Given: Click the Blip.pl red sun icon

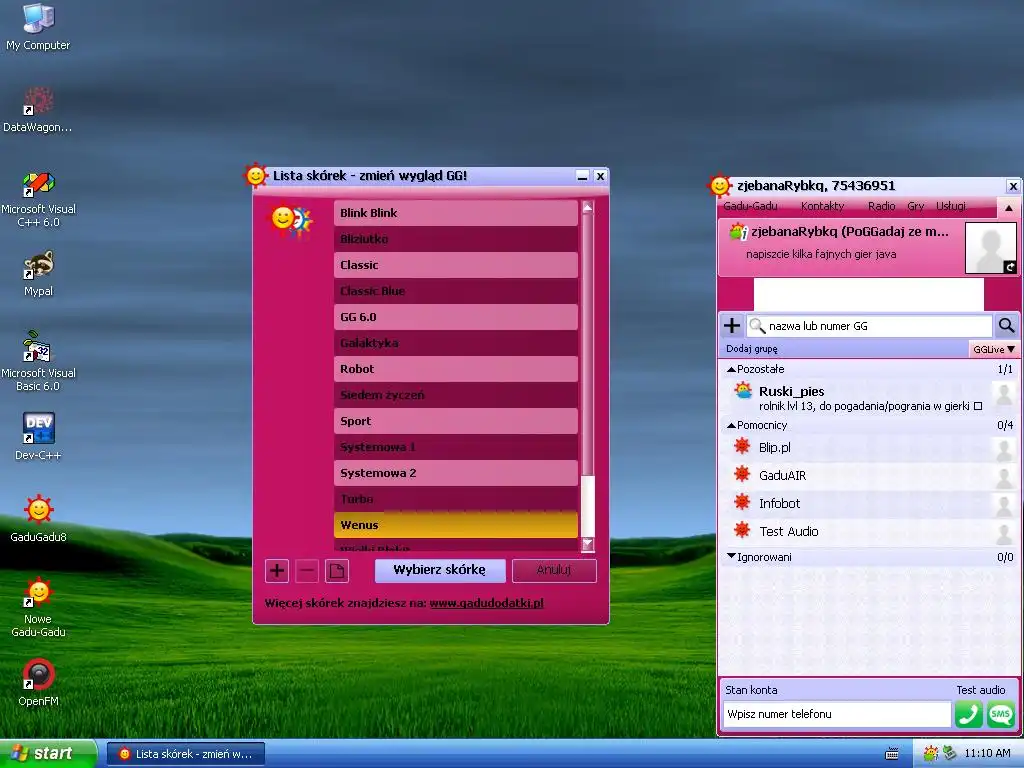Looking at the screenshot, I should 742,447.
